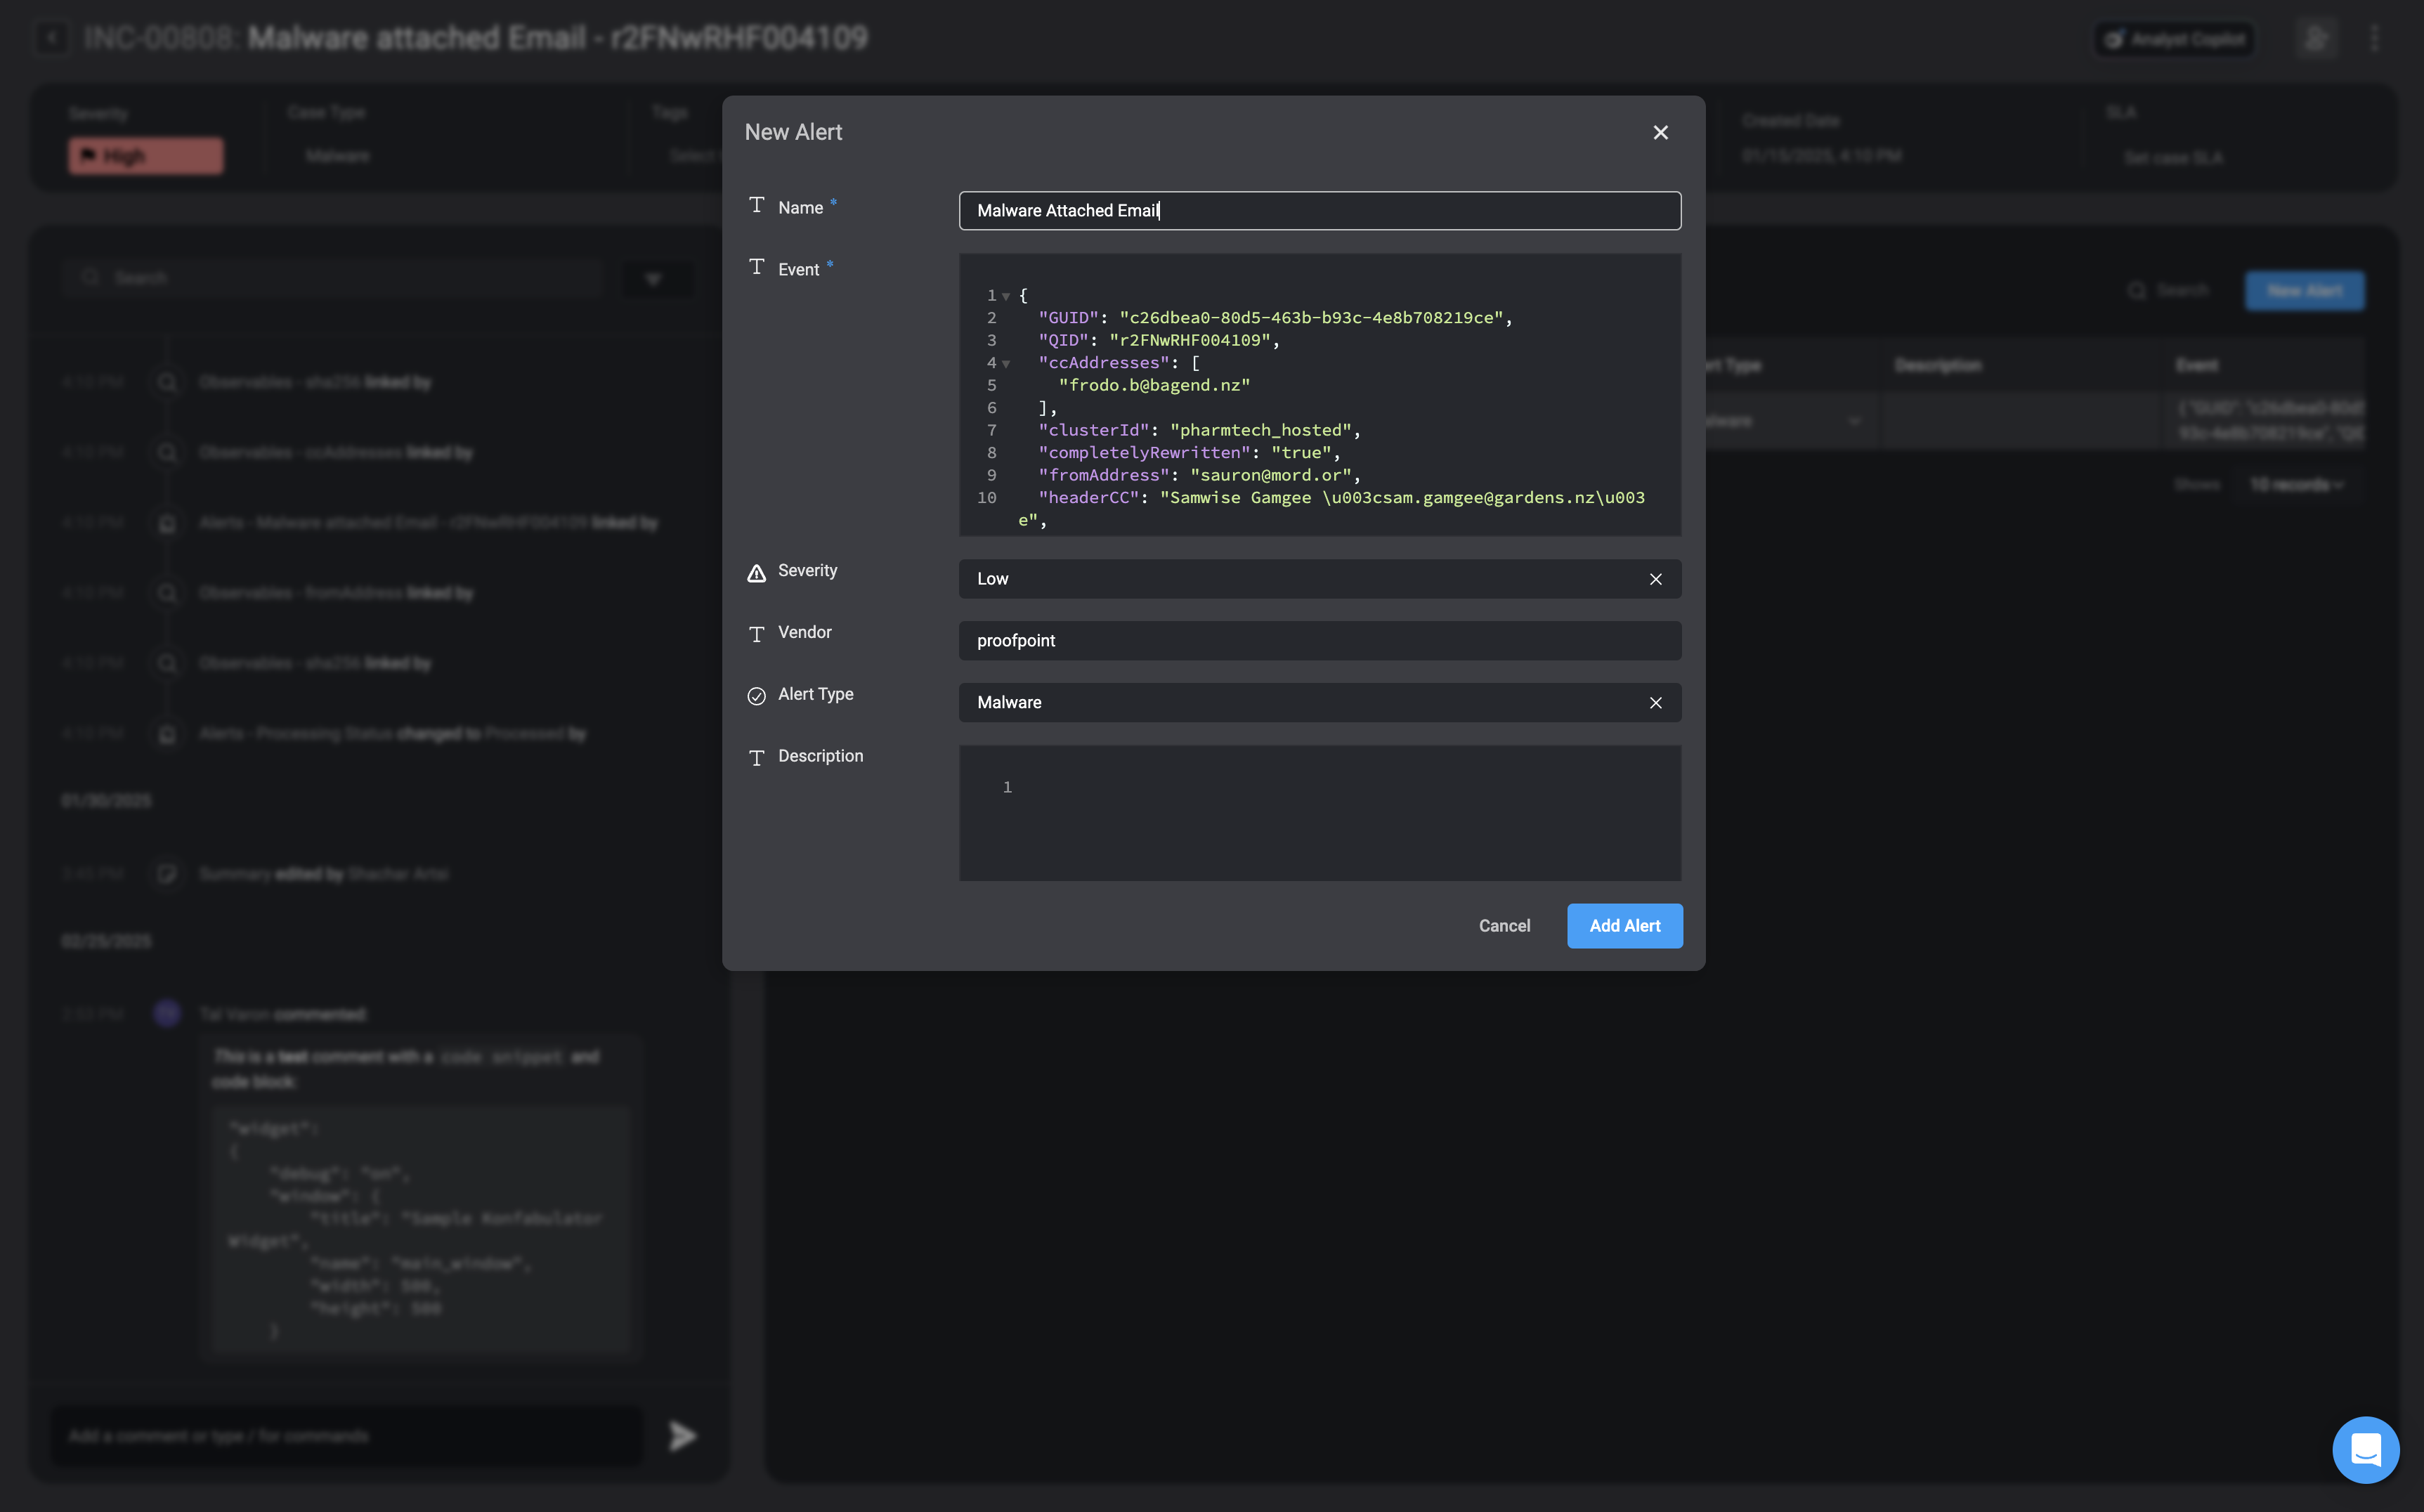Click the New Alert button in the background
2424x1512 pixels.
2305,291
